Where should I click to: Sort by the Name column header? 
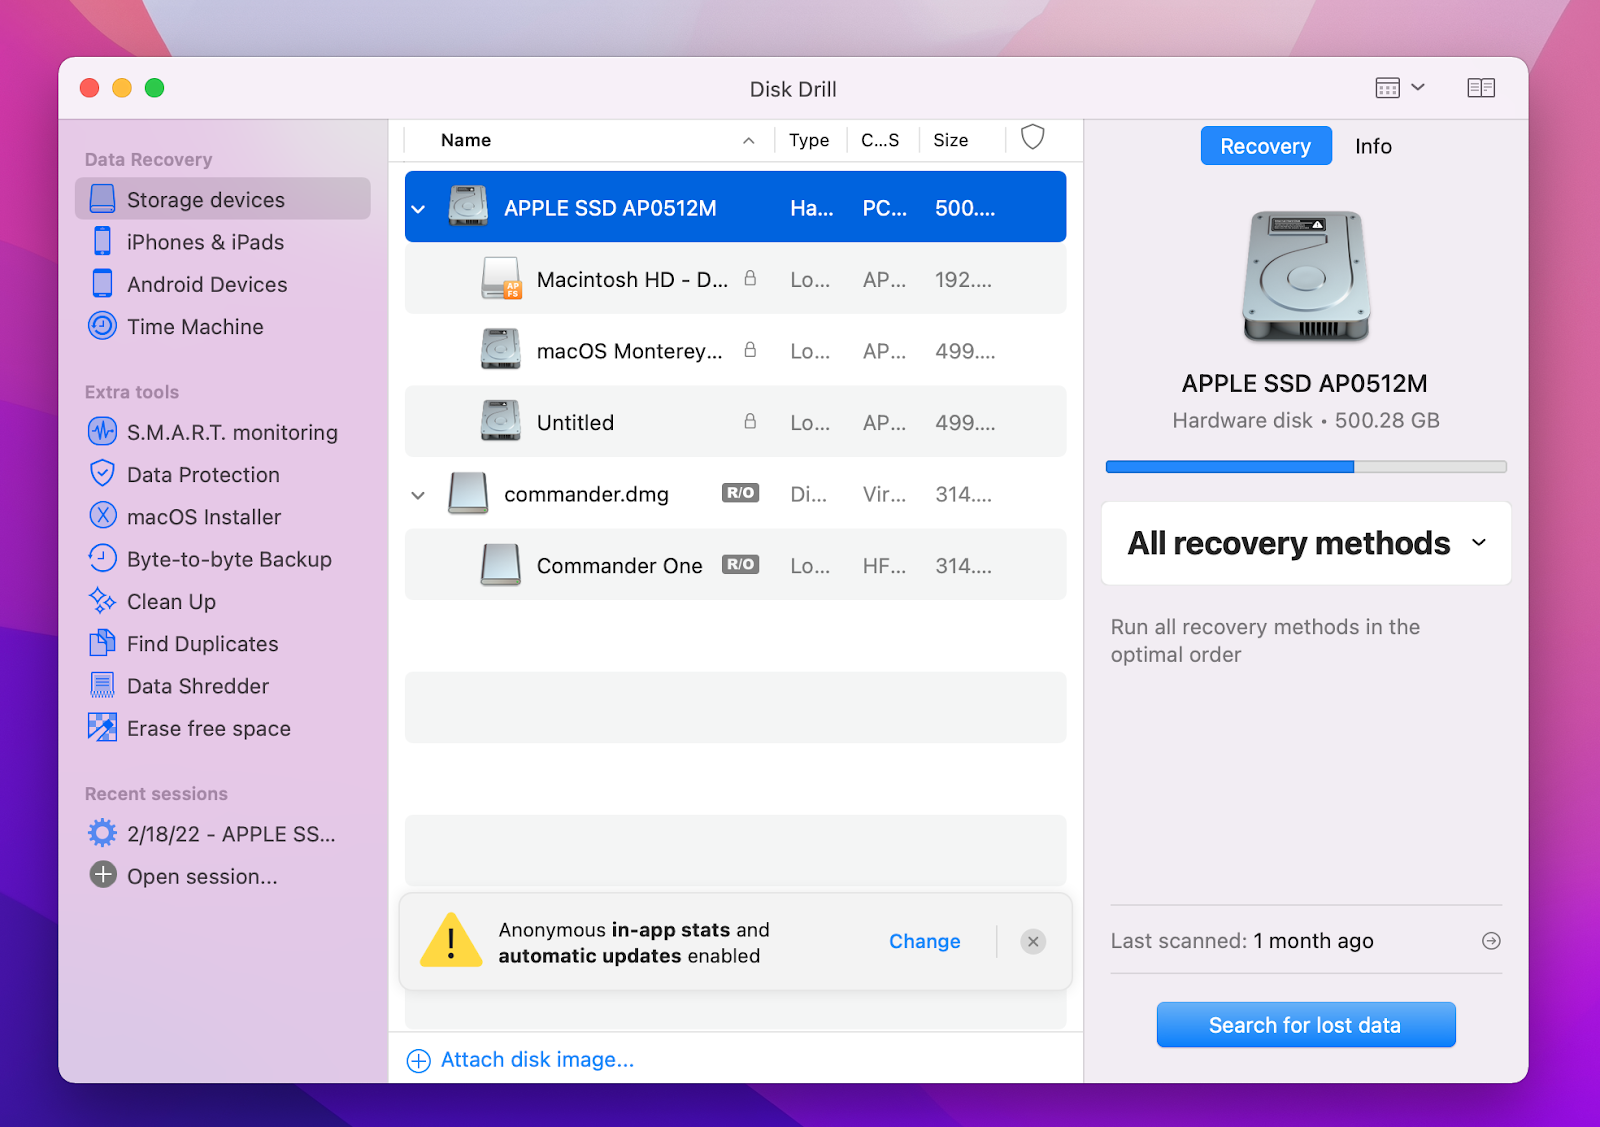pos(466,140)
